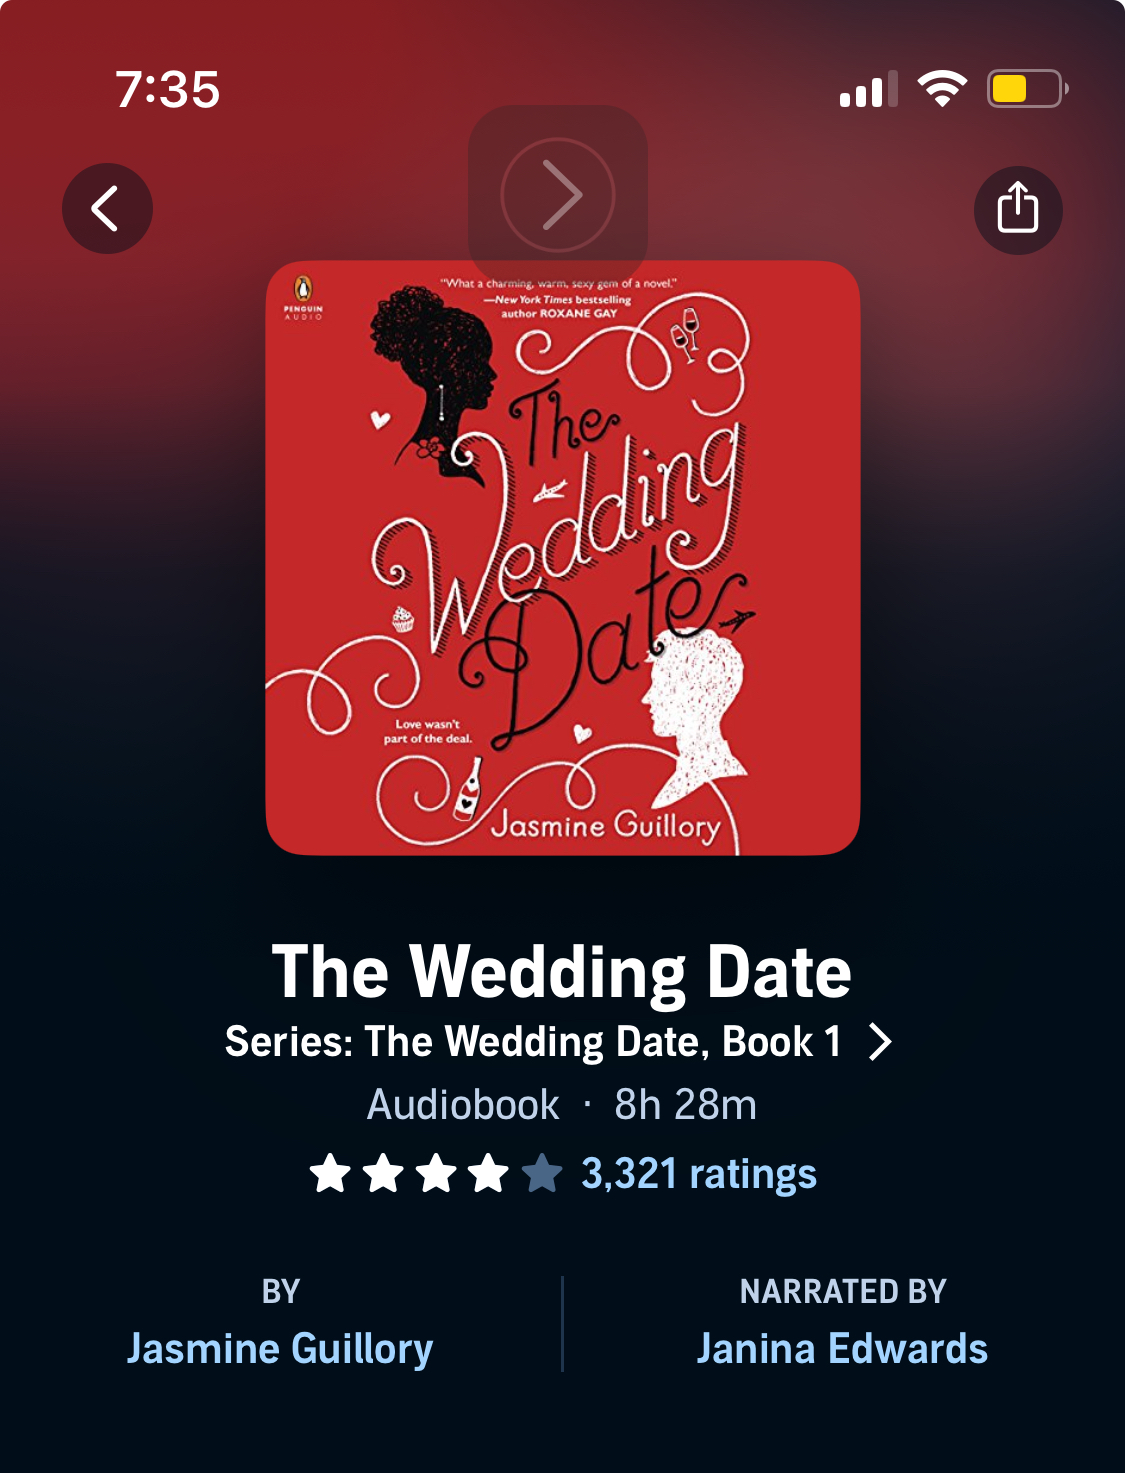View the 3,321 ratings link
Image resolution: width=1125 pixels, height=1473 pixels.
(699, 1174)
